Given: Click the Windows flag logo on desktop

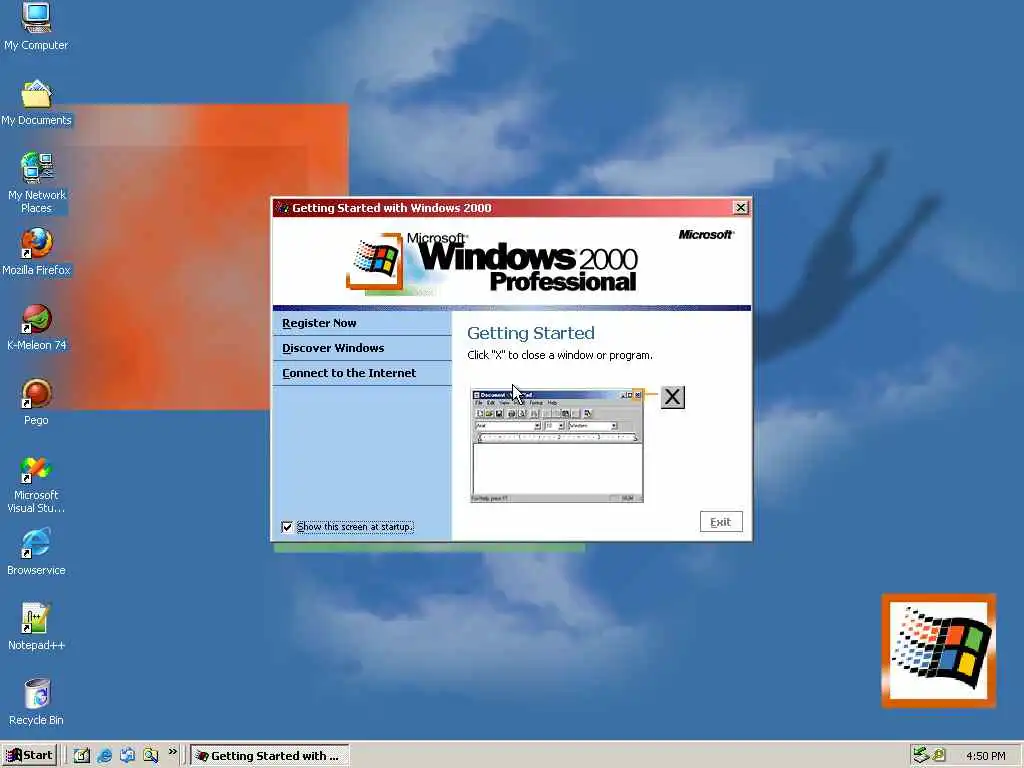Looking at the screenshot, I should click(938, 650).
